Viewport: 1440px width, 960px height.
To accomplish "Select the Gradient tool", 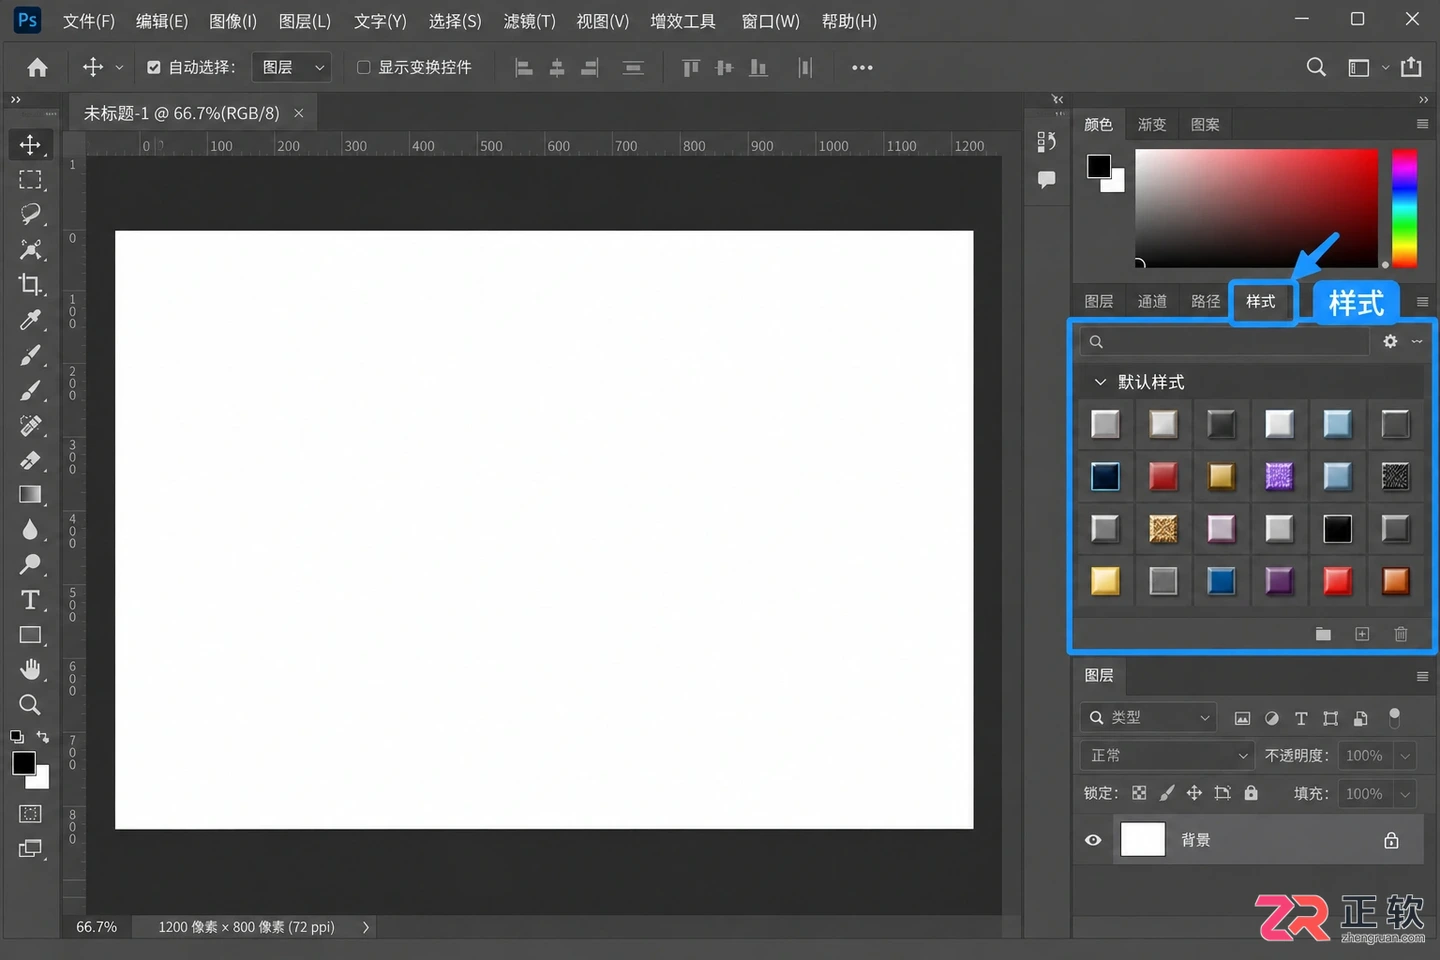I will tap(30, 495).
